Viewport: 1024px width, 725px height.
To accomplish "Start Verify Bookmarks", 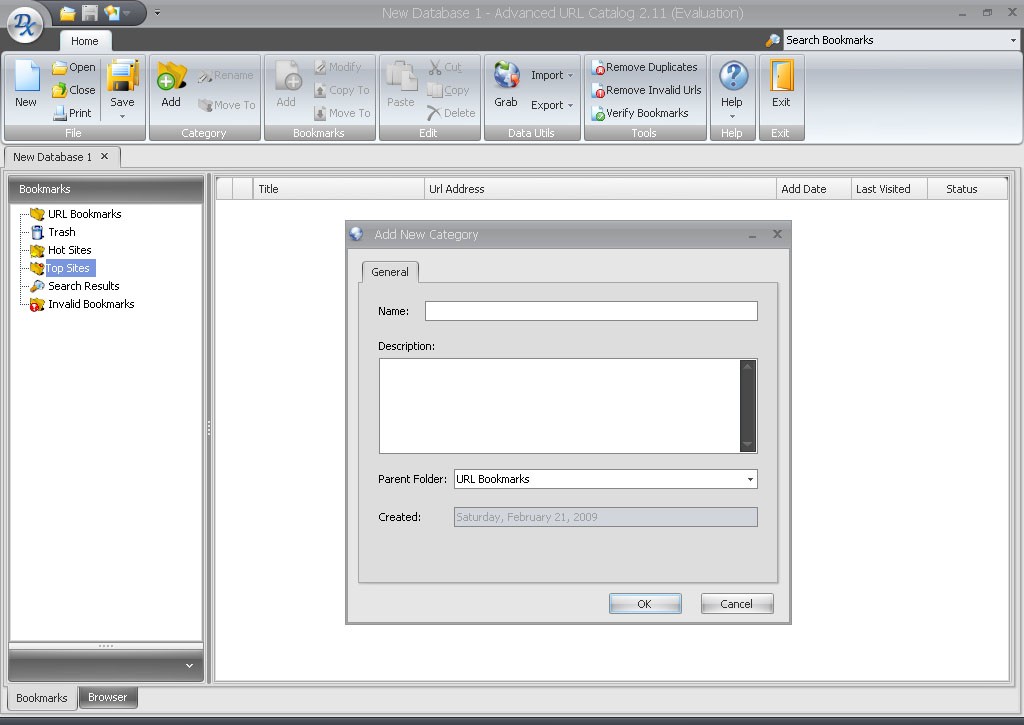I will (643, 113).
